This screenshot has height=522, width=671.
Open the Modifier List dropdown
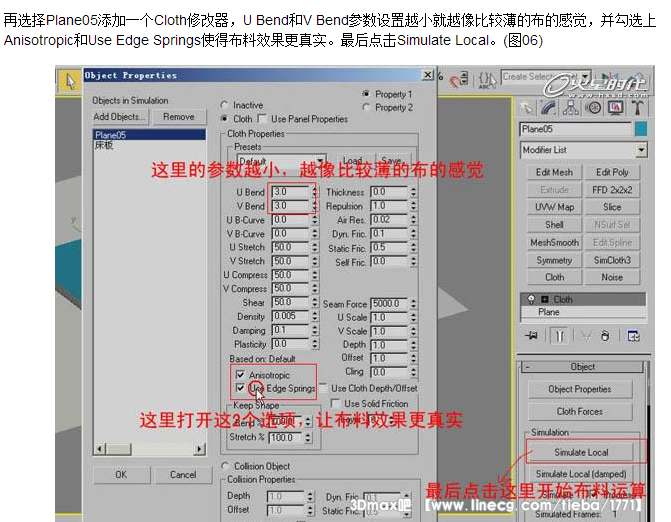point(583,150)
